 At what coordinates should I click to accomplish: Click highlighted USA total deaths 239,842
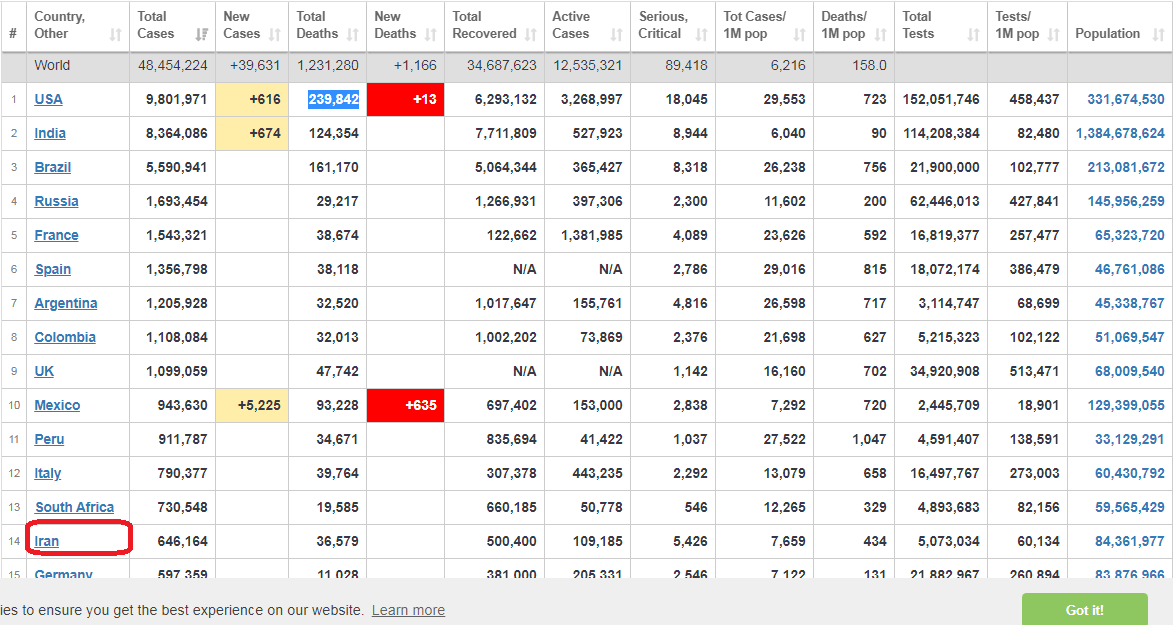pos(334,100)
